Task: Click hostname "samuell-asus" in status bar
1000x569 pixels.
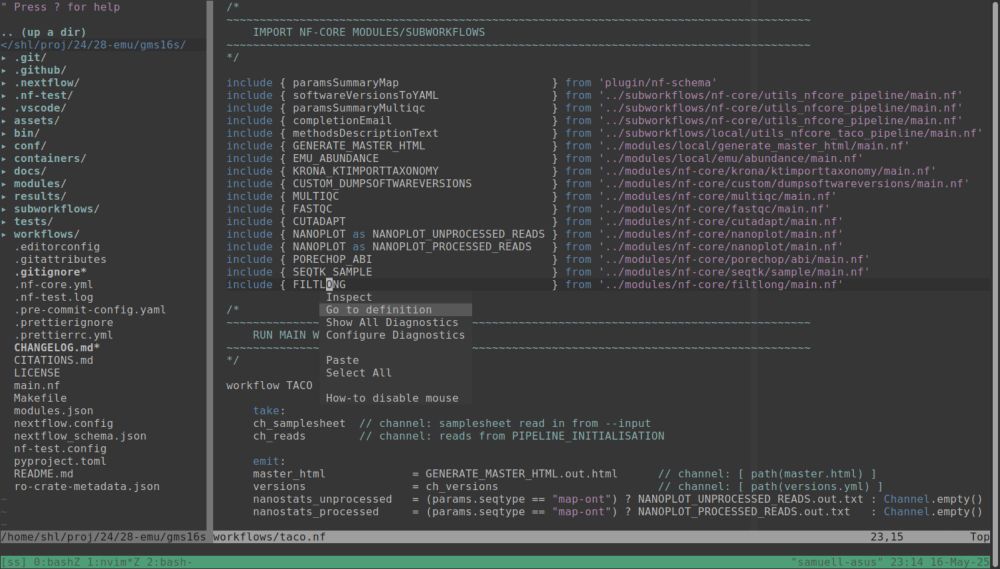Action: click(835, 562)
